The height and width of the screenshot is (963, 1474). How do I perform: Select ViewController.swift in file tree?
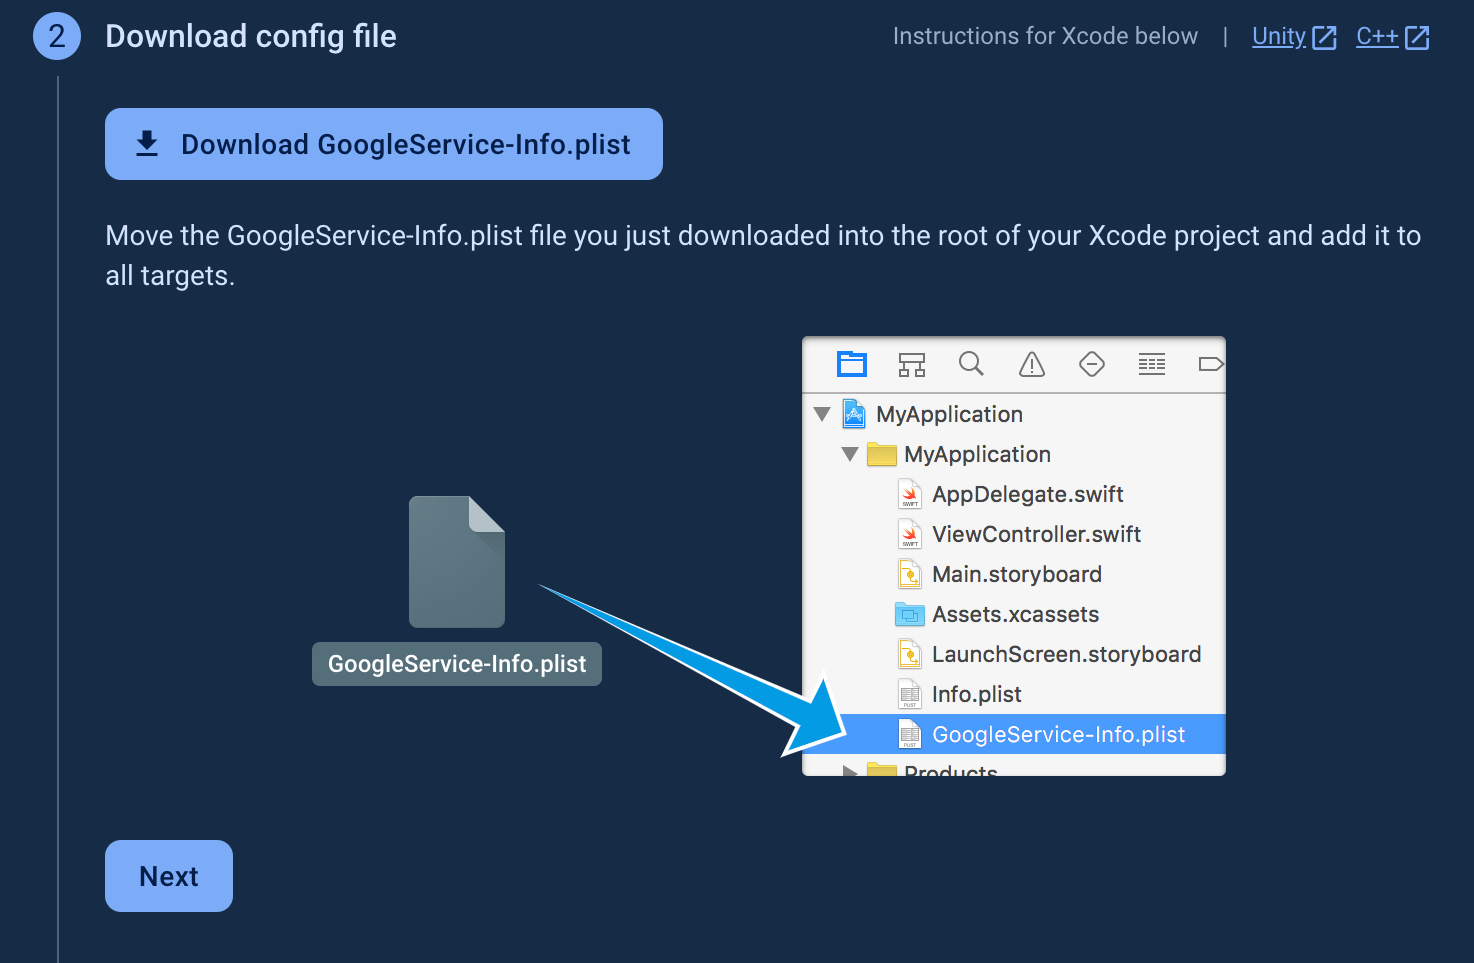pos(1014,534)
